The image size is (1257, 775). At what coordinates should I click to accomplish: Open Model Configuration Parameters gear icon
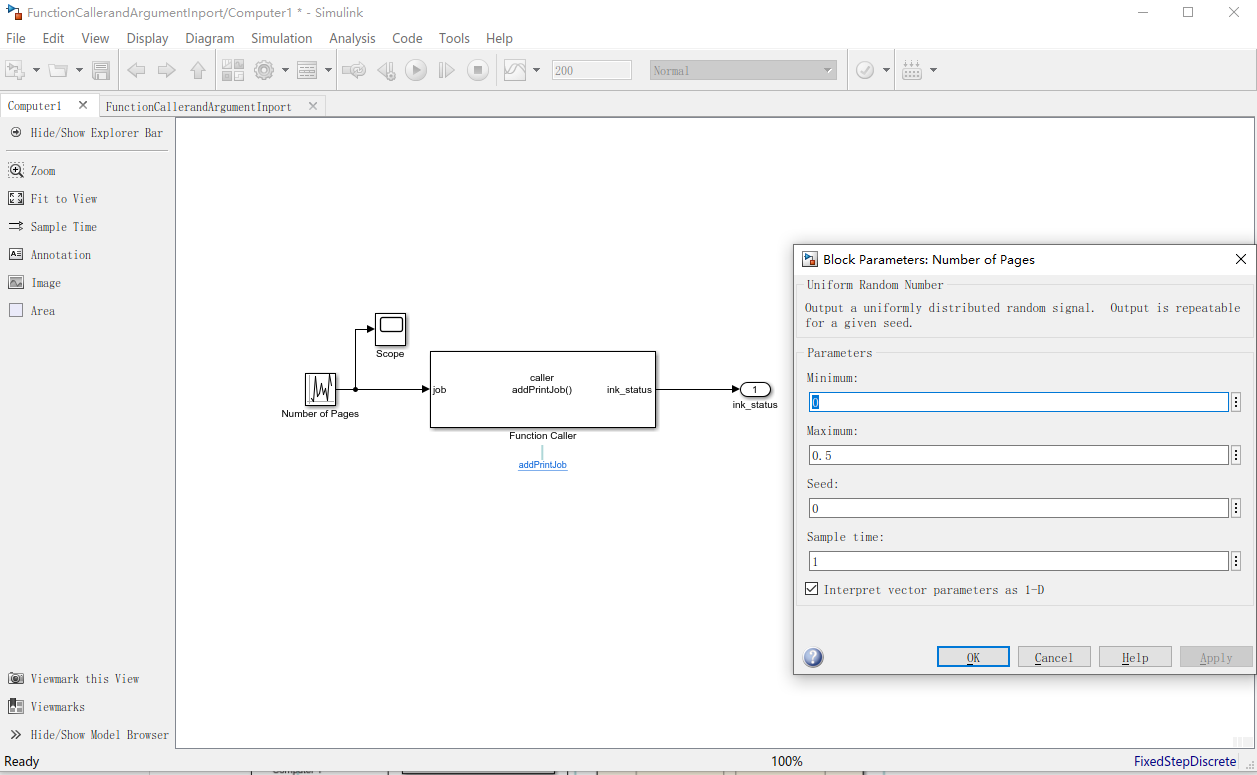pos(264,70)
